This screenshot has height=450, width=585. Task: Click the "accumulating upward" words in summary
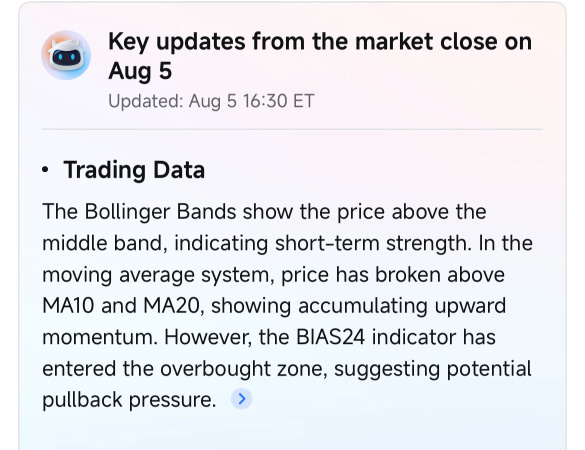402,306
